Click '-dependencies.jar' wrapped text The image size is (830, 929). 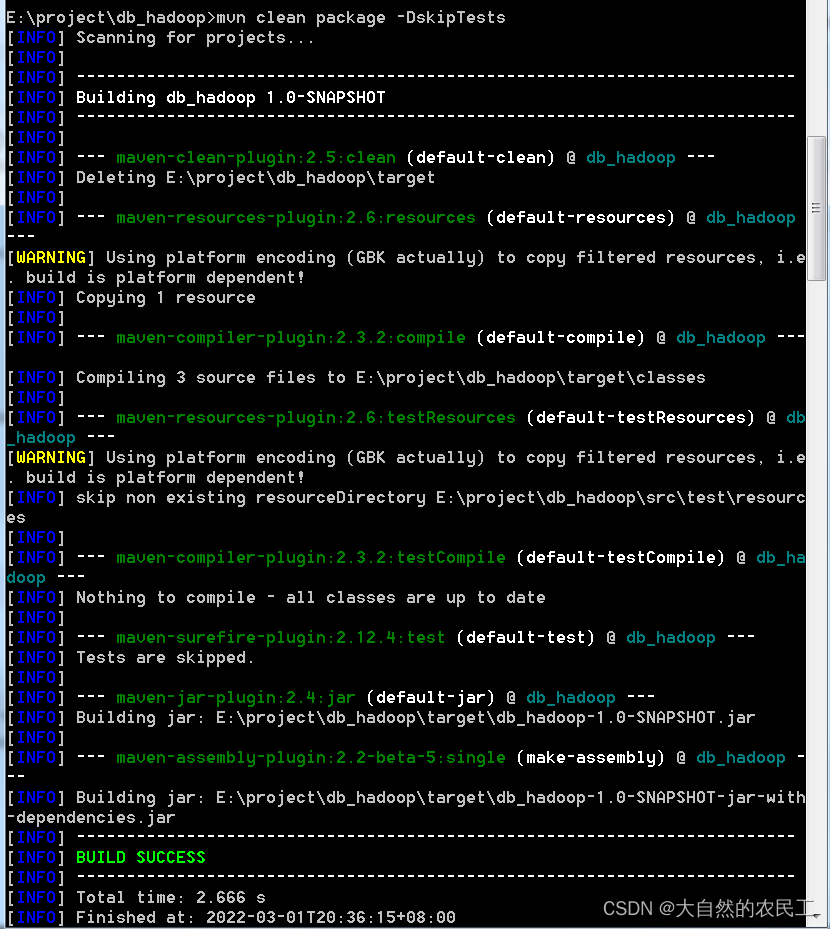click(91, 818)
